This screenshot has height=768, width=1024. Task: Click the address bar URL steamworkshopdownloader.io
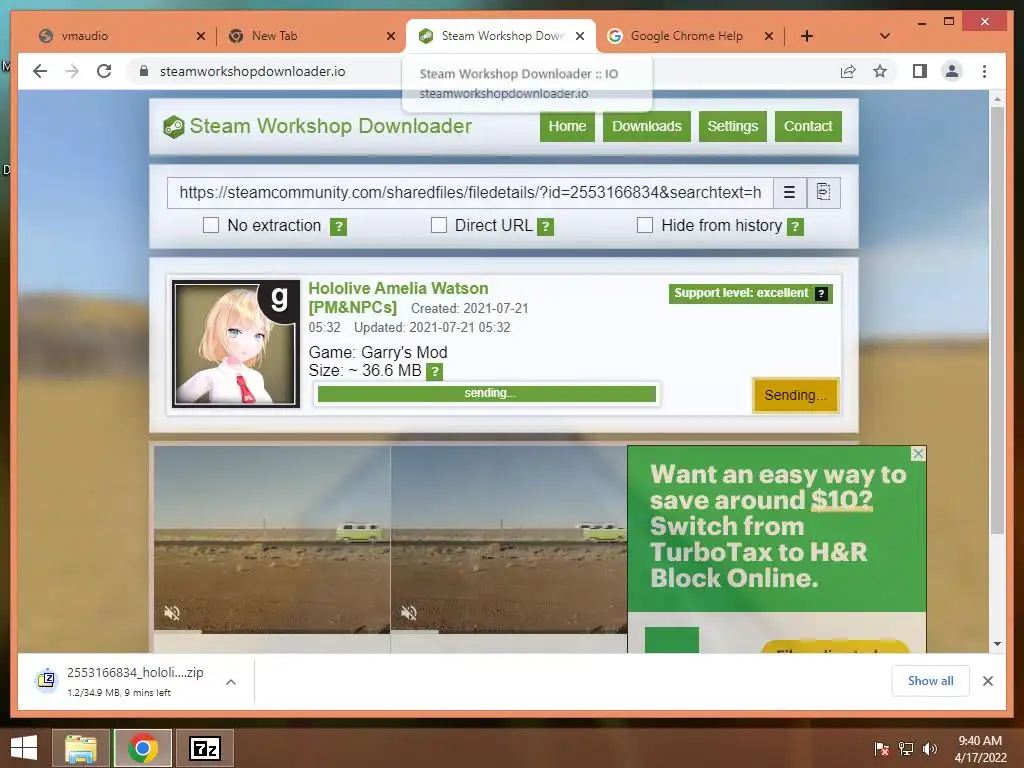[252, 71]
